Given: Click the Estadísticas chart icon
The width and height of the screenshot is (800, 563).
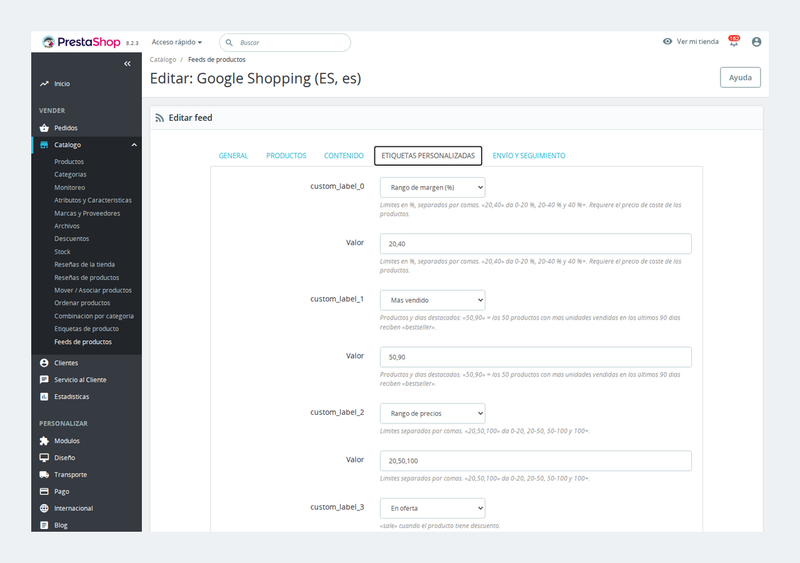Looking at the screenshot, I should click(44, 397).
